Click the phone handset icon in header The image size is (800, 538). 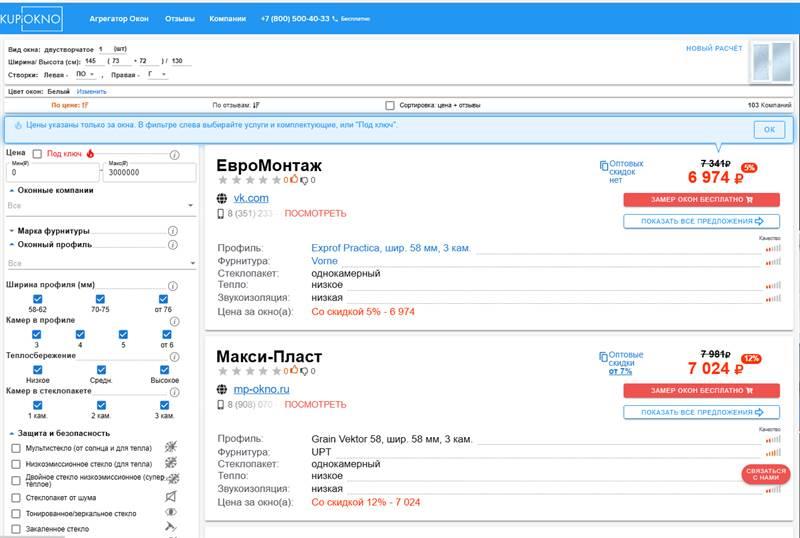coord(335,19)
